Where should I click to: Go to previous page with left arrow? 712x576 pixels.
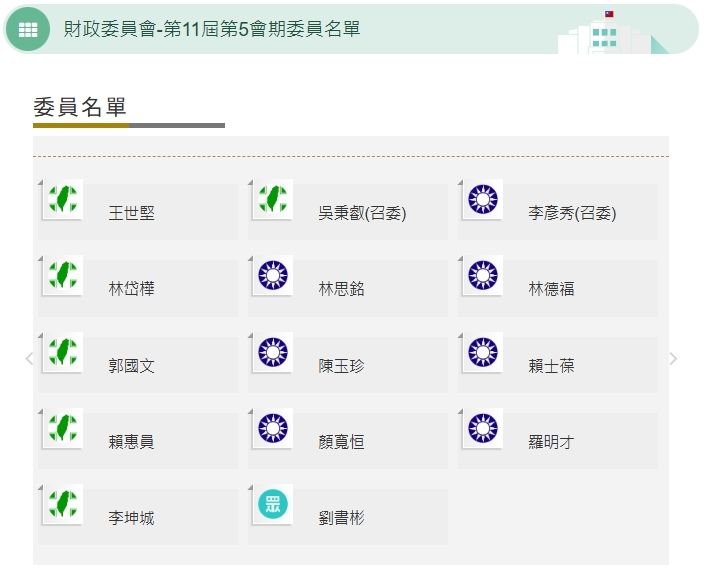29,358
